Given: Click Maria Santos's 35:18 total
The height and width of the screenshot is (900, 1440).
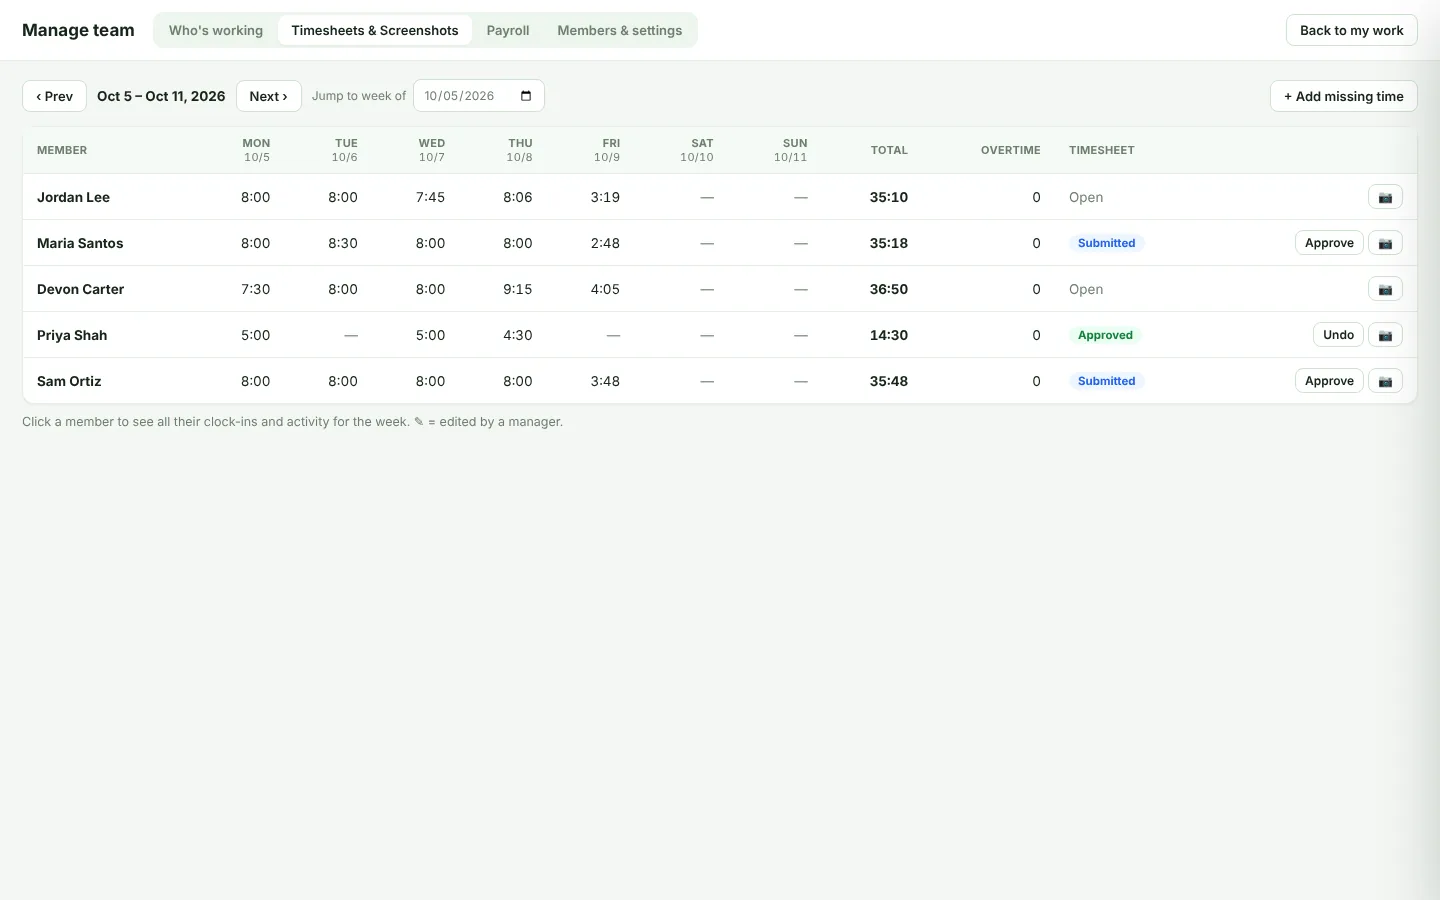Looking at the screenshot, I should pyautogui.click(x=889, y=243).
